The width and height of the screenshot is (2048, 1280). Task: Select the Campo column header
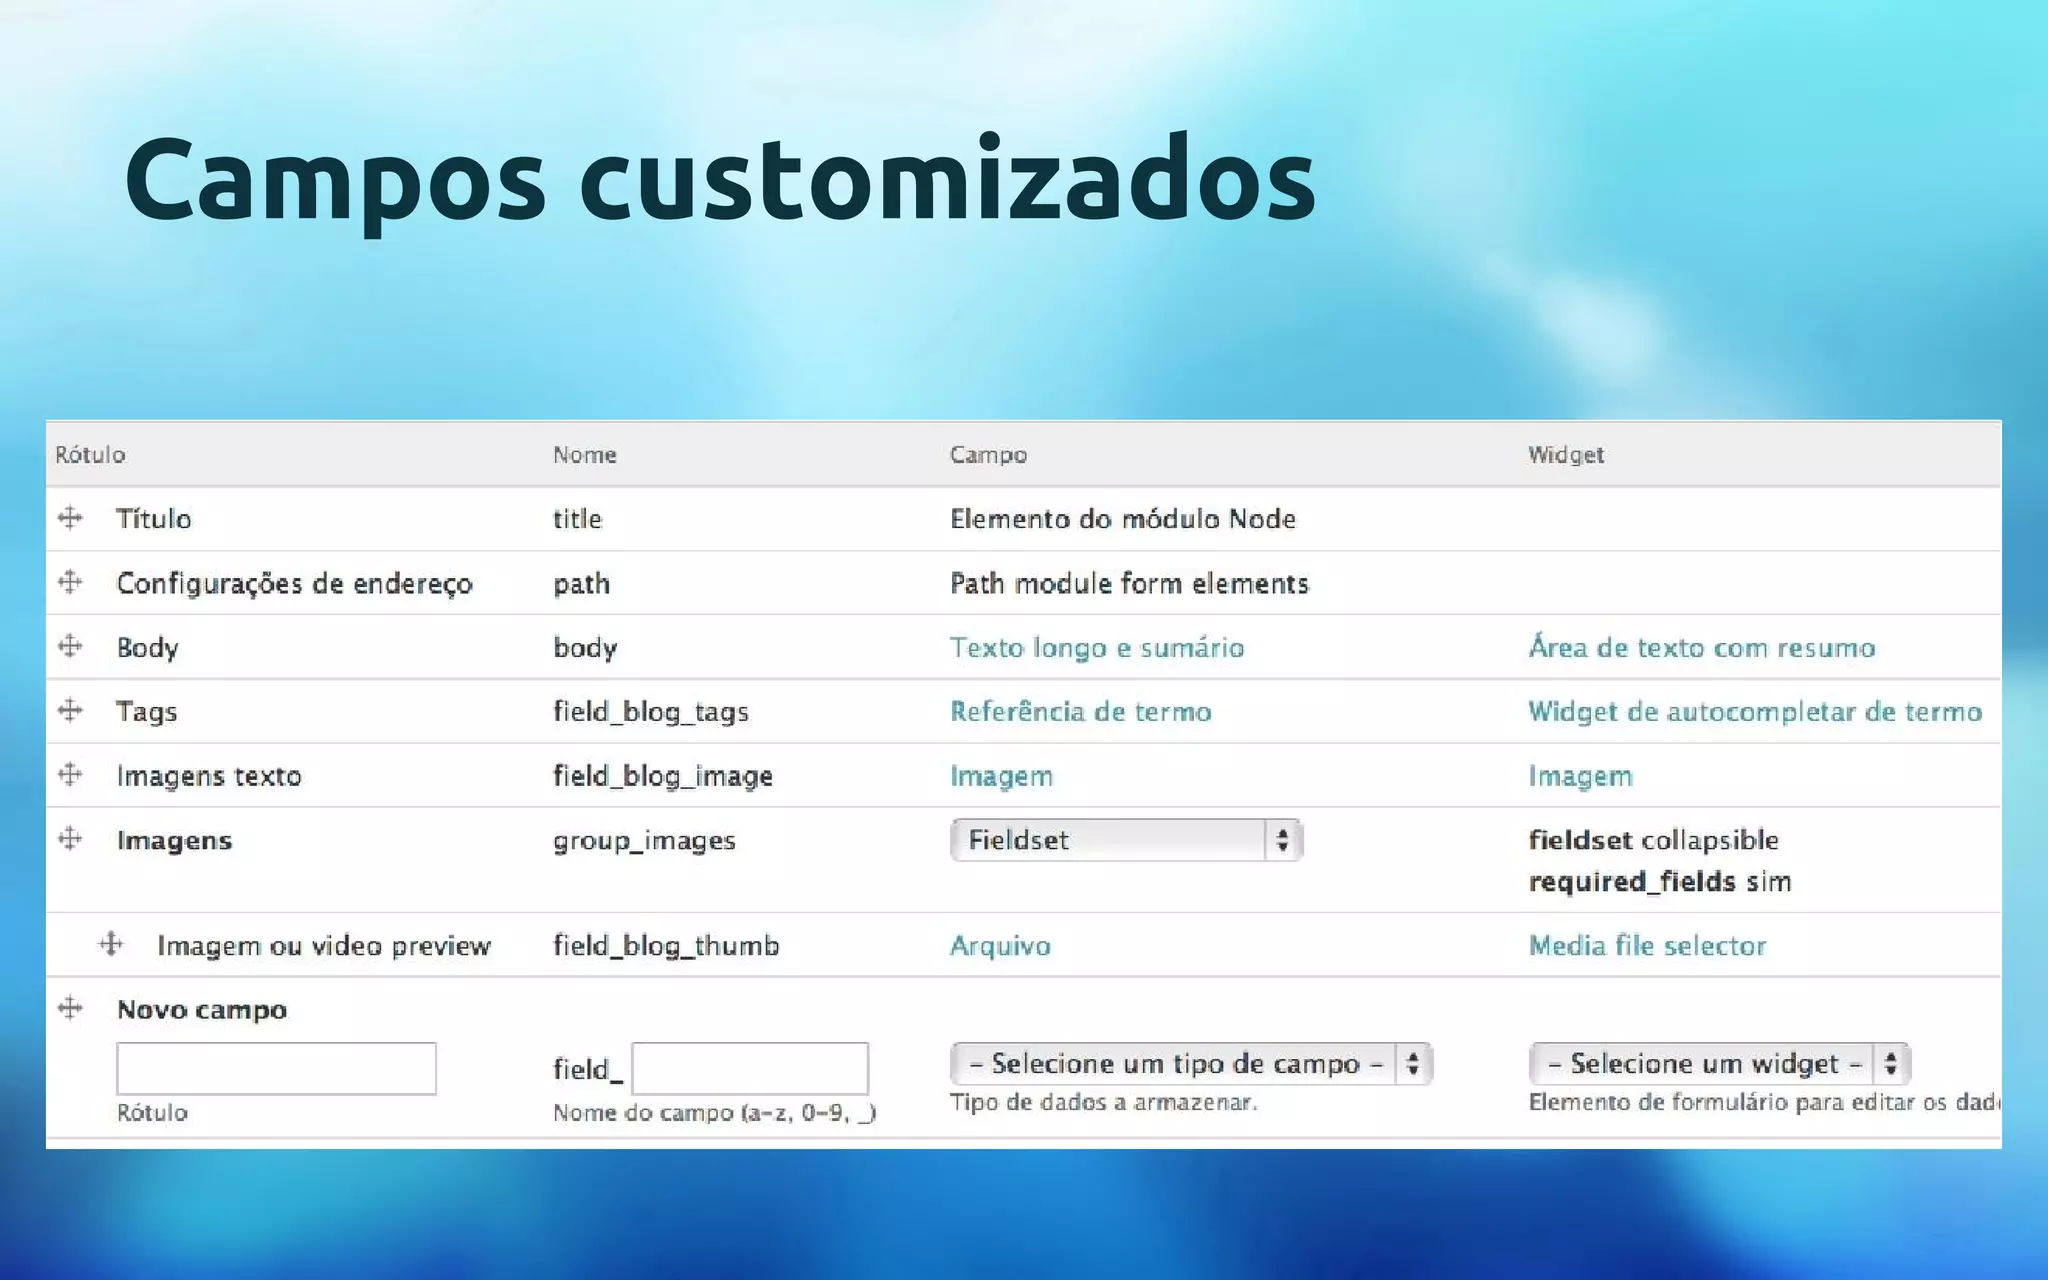[x=988, y=455]
